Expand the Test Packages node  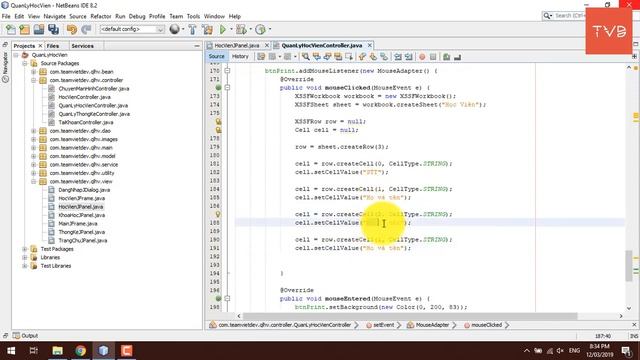tap(25, 249)
